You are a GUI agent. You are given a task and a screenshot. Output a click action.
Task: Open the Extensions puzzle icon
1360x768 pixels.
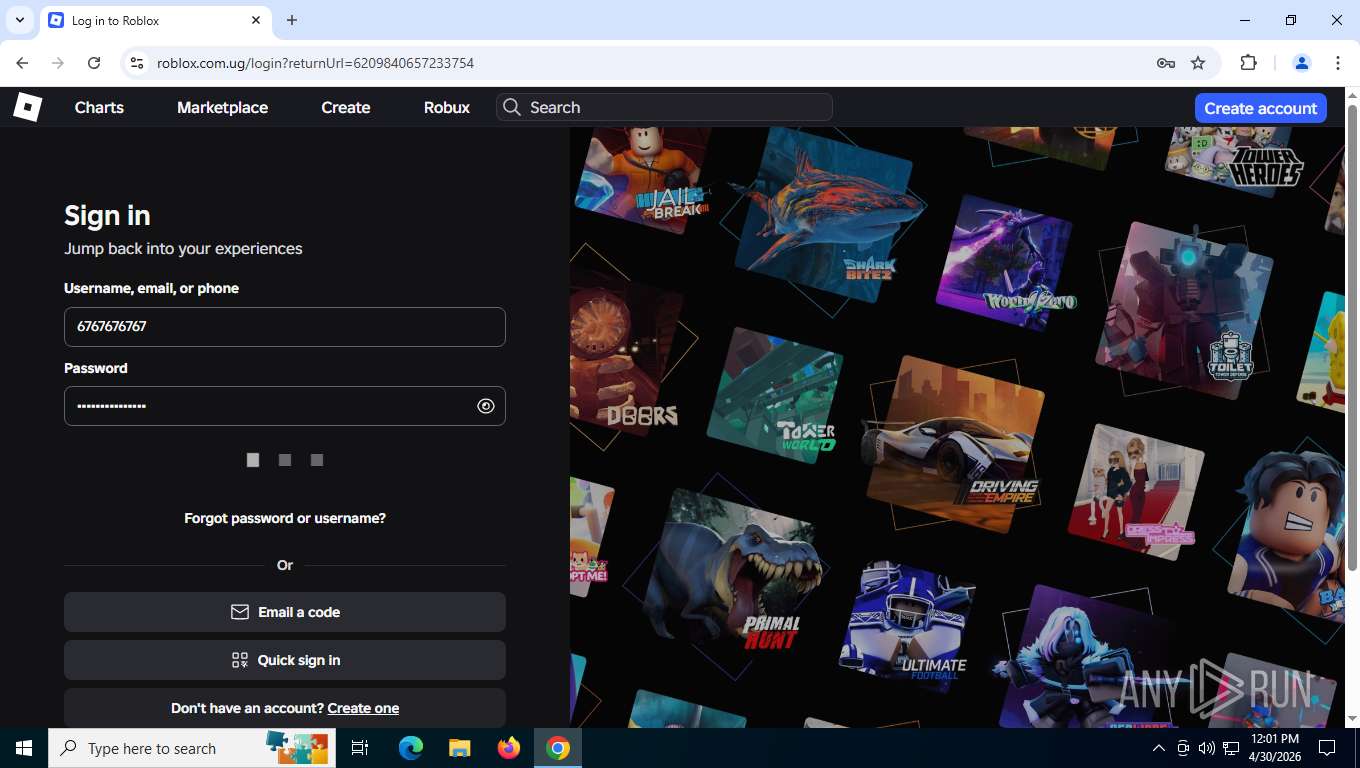[1248, 63]
